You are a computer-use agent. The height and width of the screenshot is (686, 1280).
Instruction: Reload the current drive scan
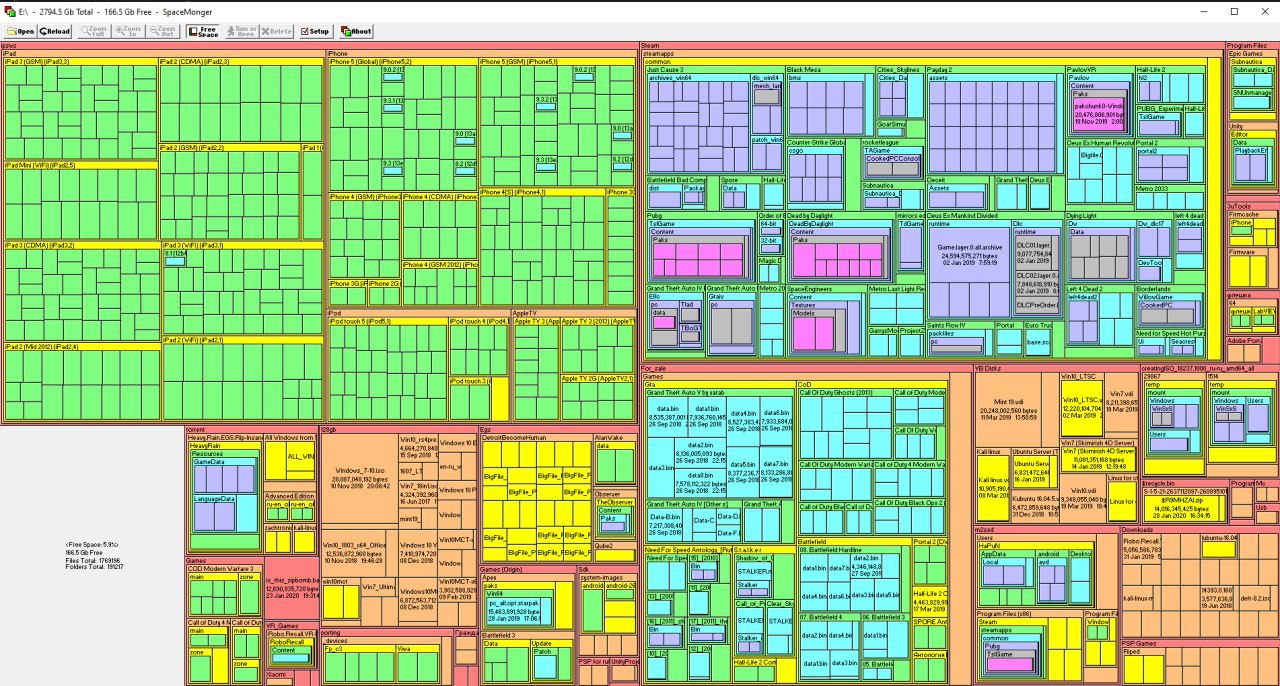(55, 31)
